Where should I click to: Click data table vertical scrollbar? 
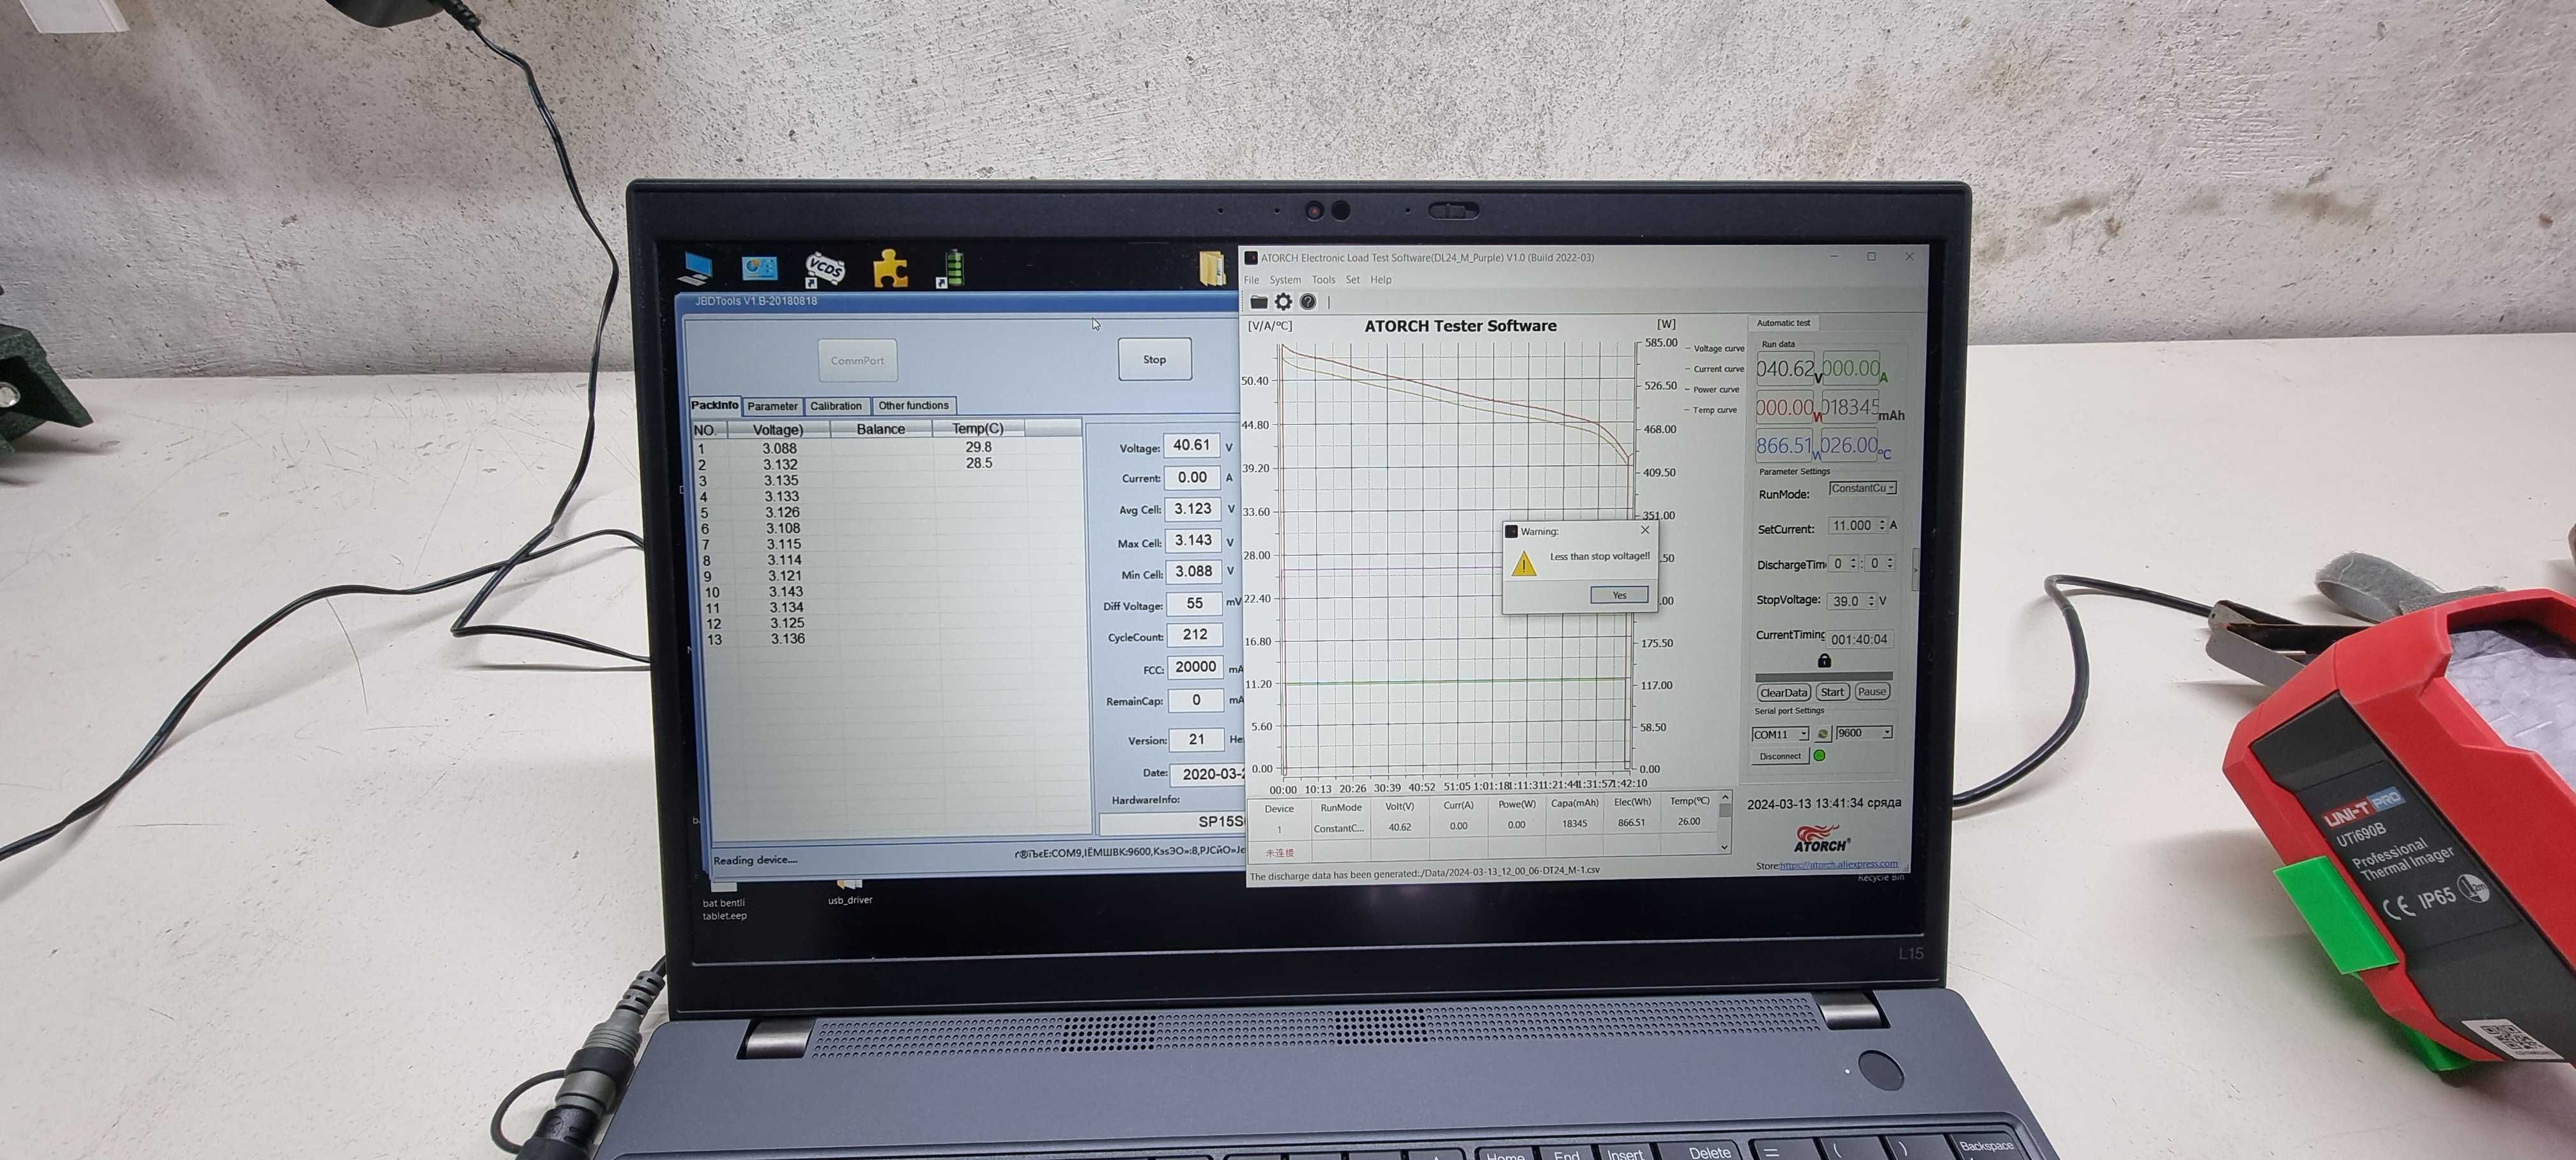click(x=1724, y=822)
